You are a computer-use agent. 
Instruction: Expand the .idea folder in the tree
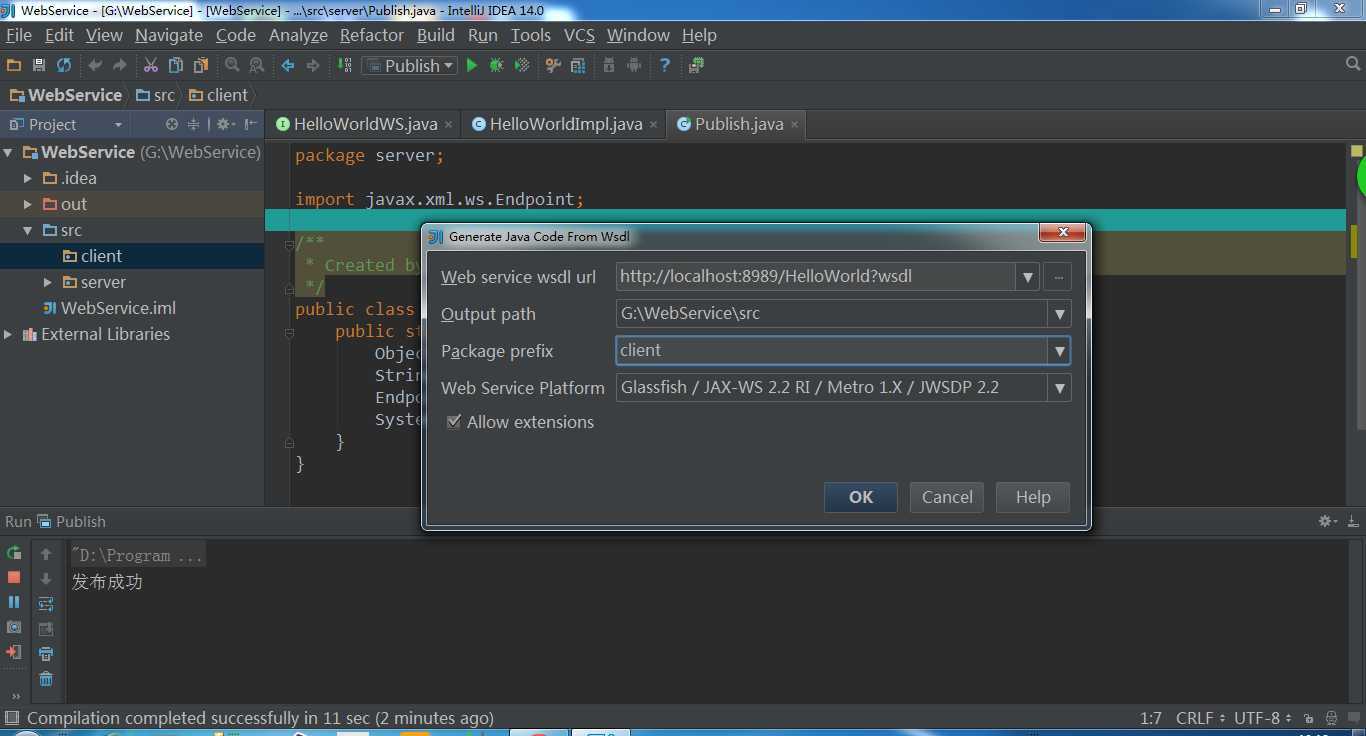click(x=28, y=178)
